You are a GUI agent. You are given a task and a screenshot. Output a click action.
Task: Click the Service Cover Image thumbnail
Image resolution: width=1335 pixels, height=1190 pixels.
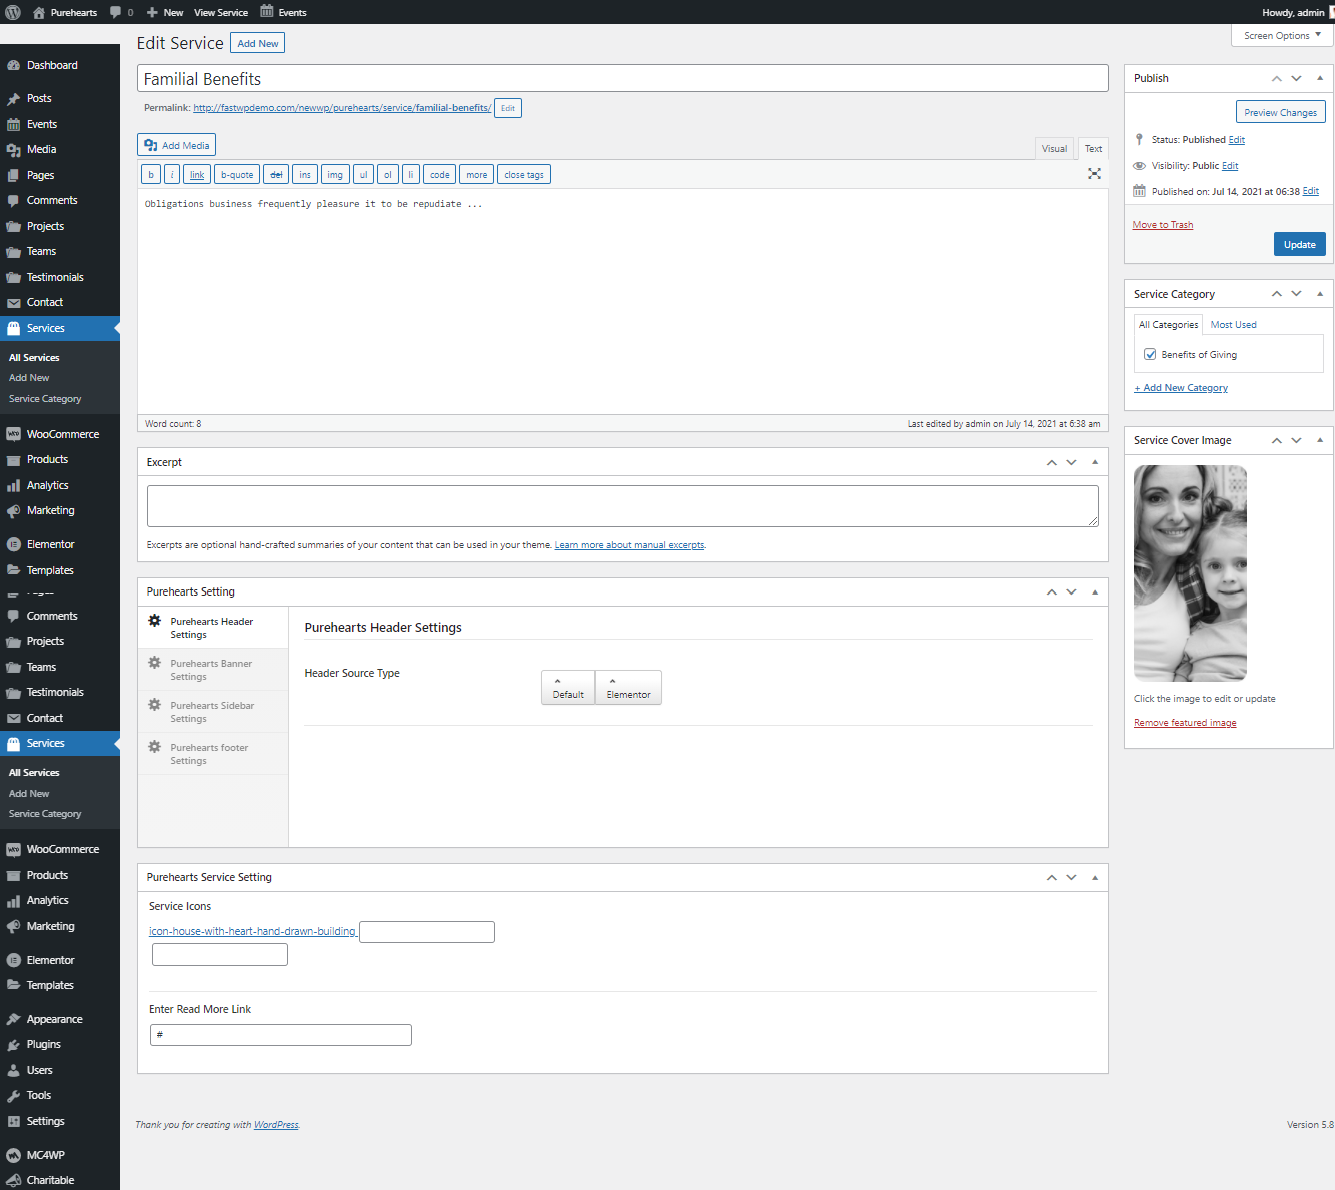pos(1190,573)
